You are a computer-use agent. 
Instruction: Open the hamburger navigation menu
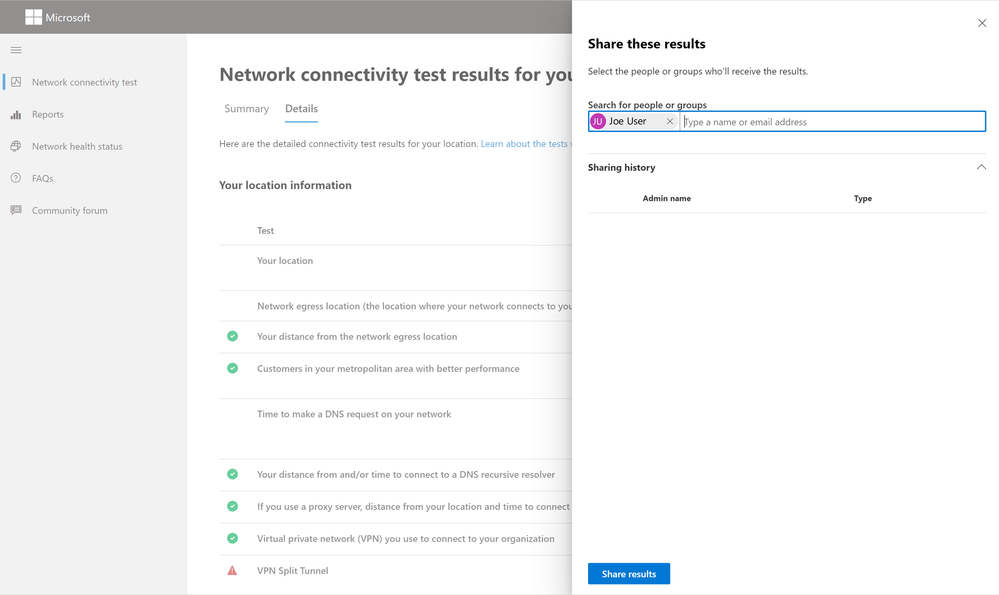click(x=16, y=50)
